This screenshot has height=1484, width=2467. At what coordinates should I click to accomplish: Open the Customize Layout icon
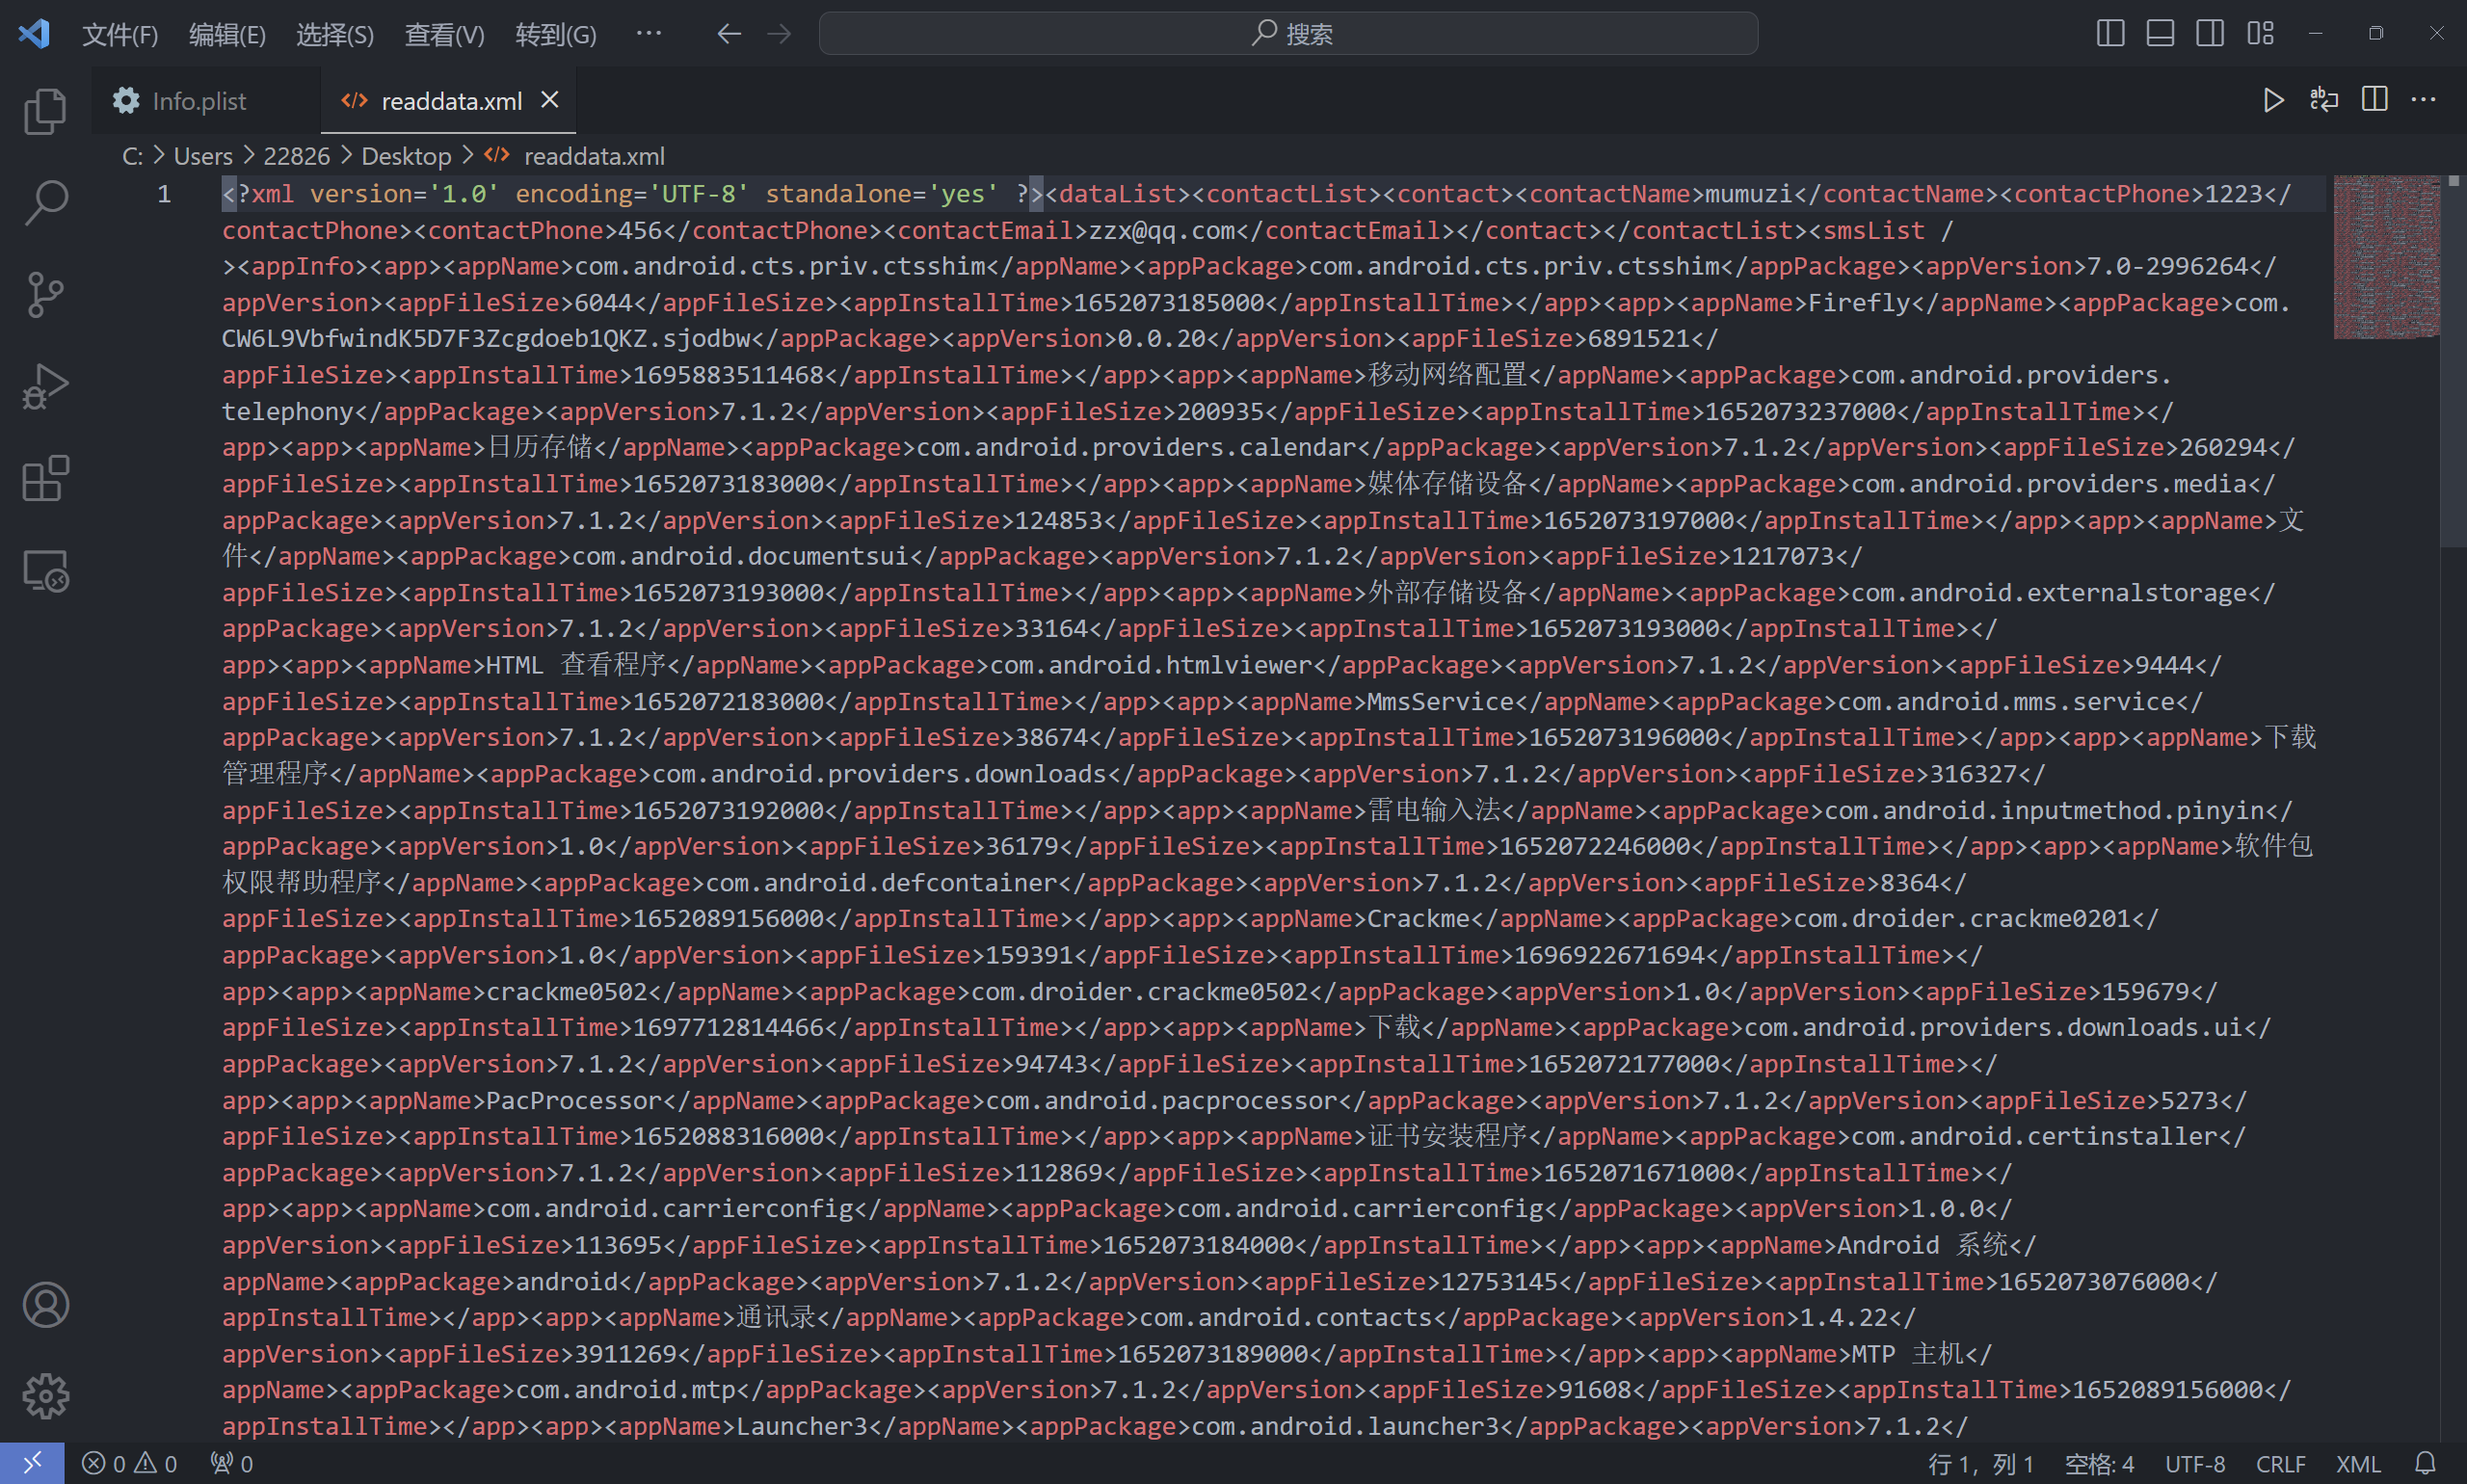point(2260,33)
